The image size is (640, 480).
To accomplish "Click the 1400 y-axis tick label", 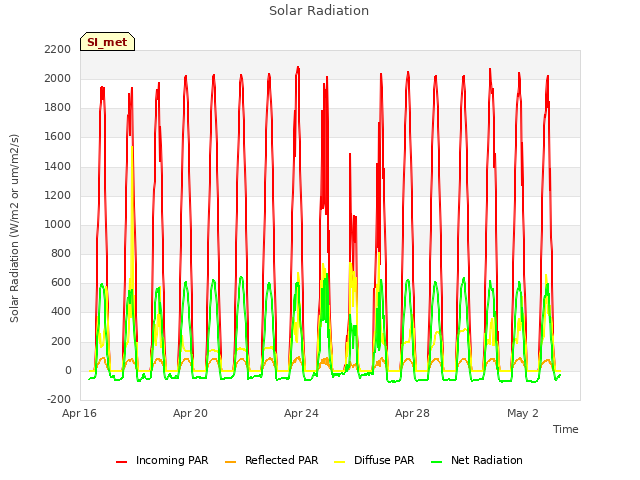I will [58, 167].
